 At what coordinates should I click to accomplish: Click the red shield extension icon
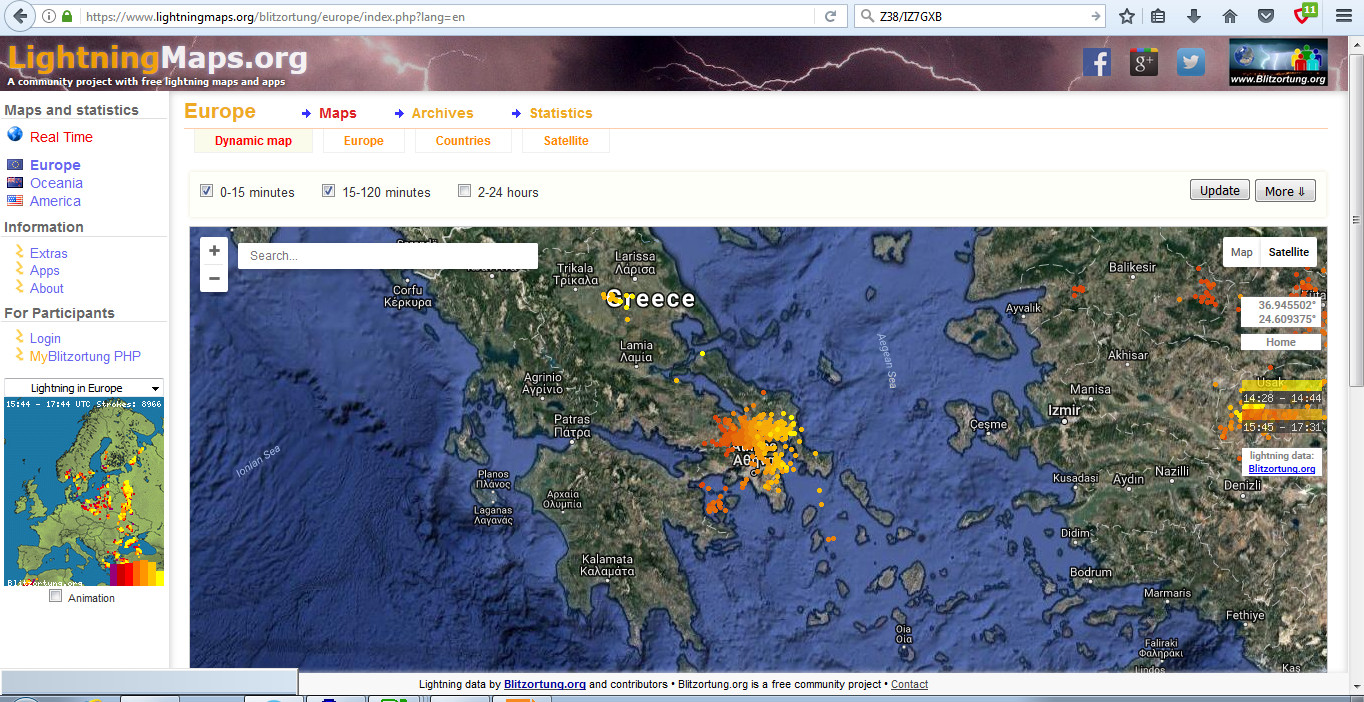point(1303,15)
